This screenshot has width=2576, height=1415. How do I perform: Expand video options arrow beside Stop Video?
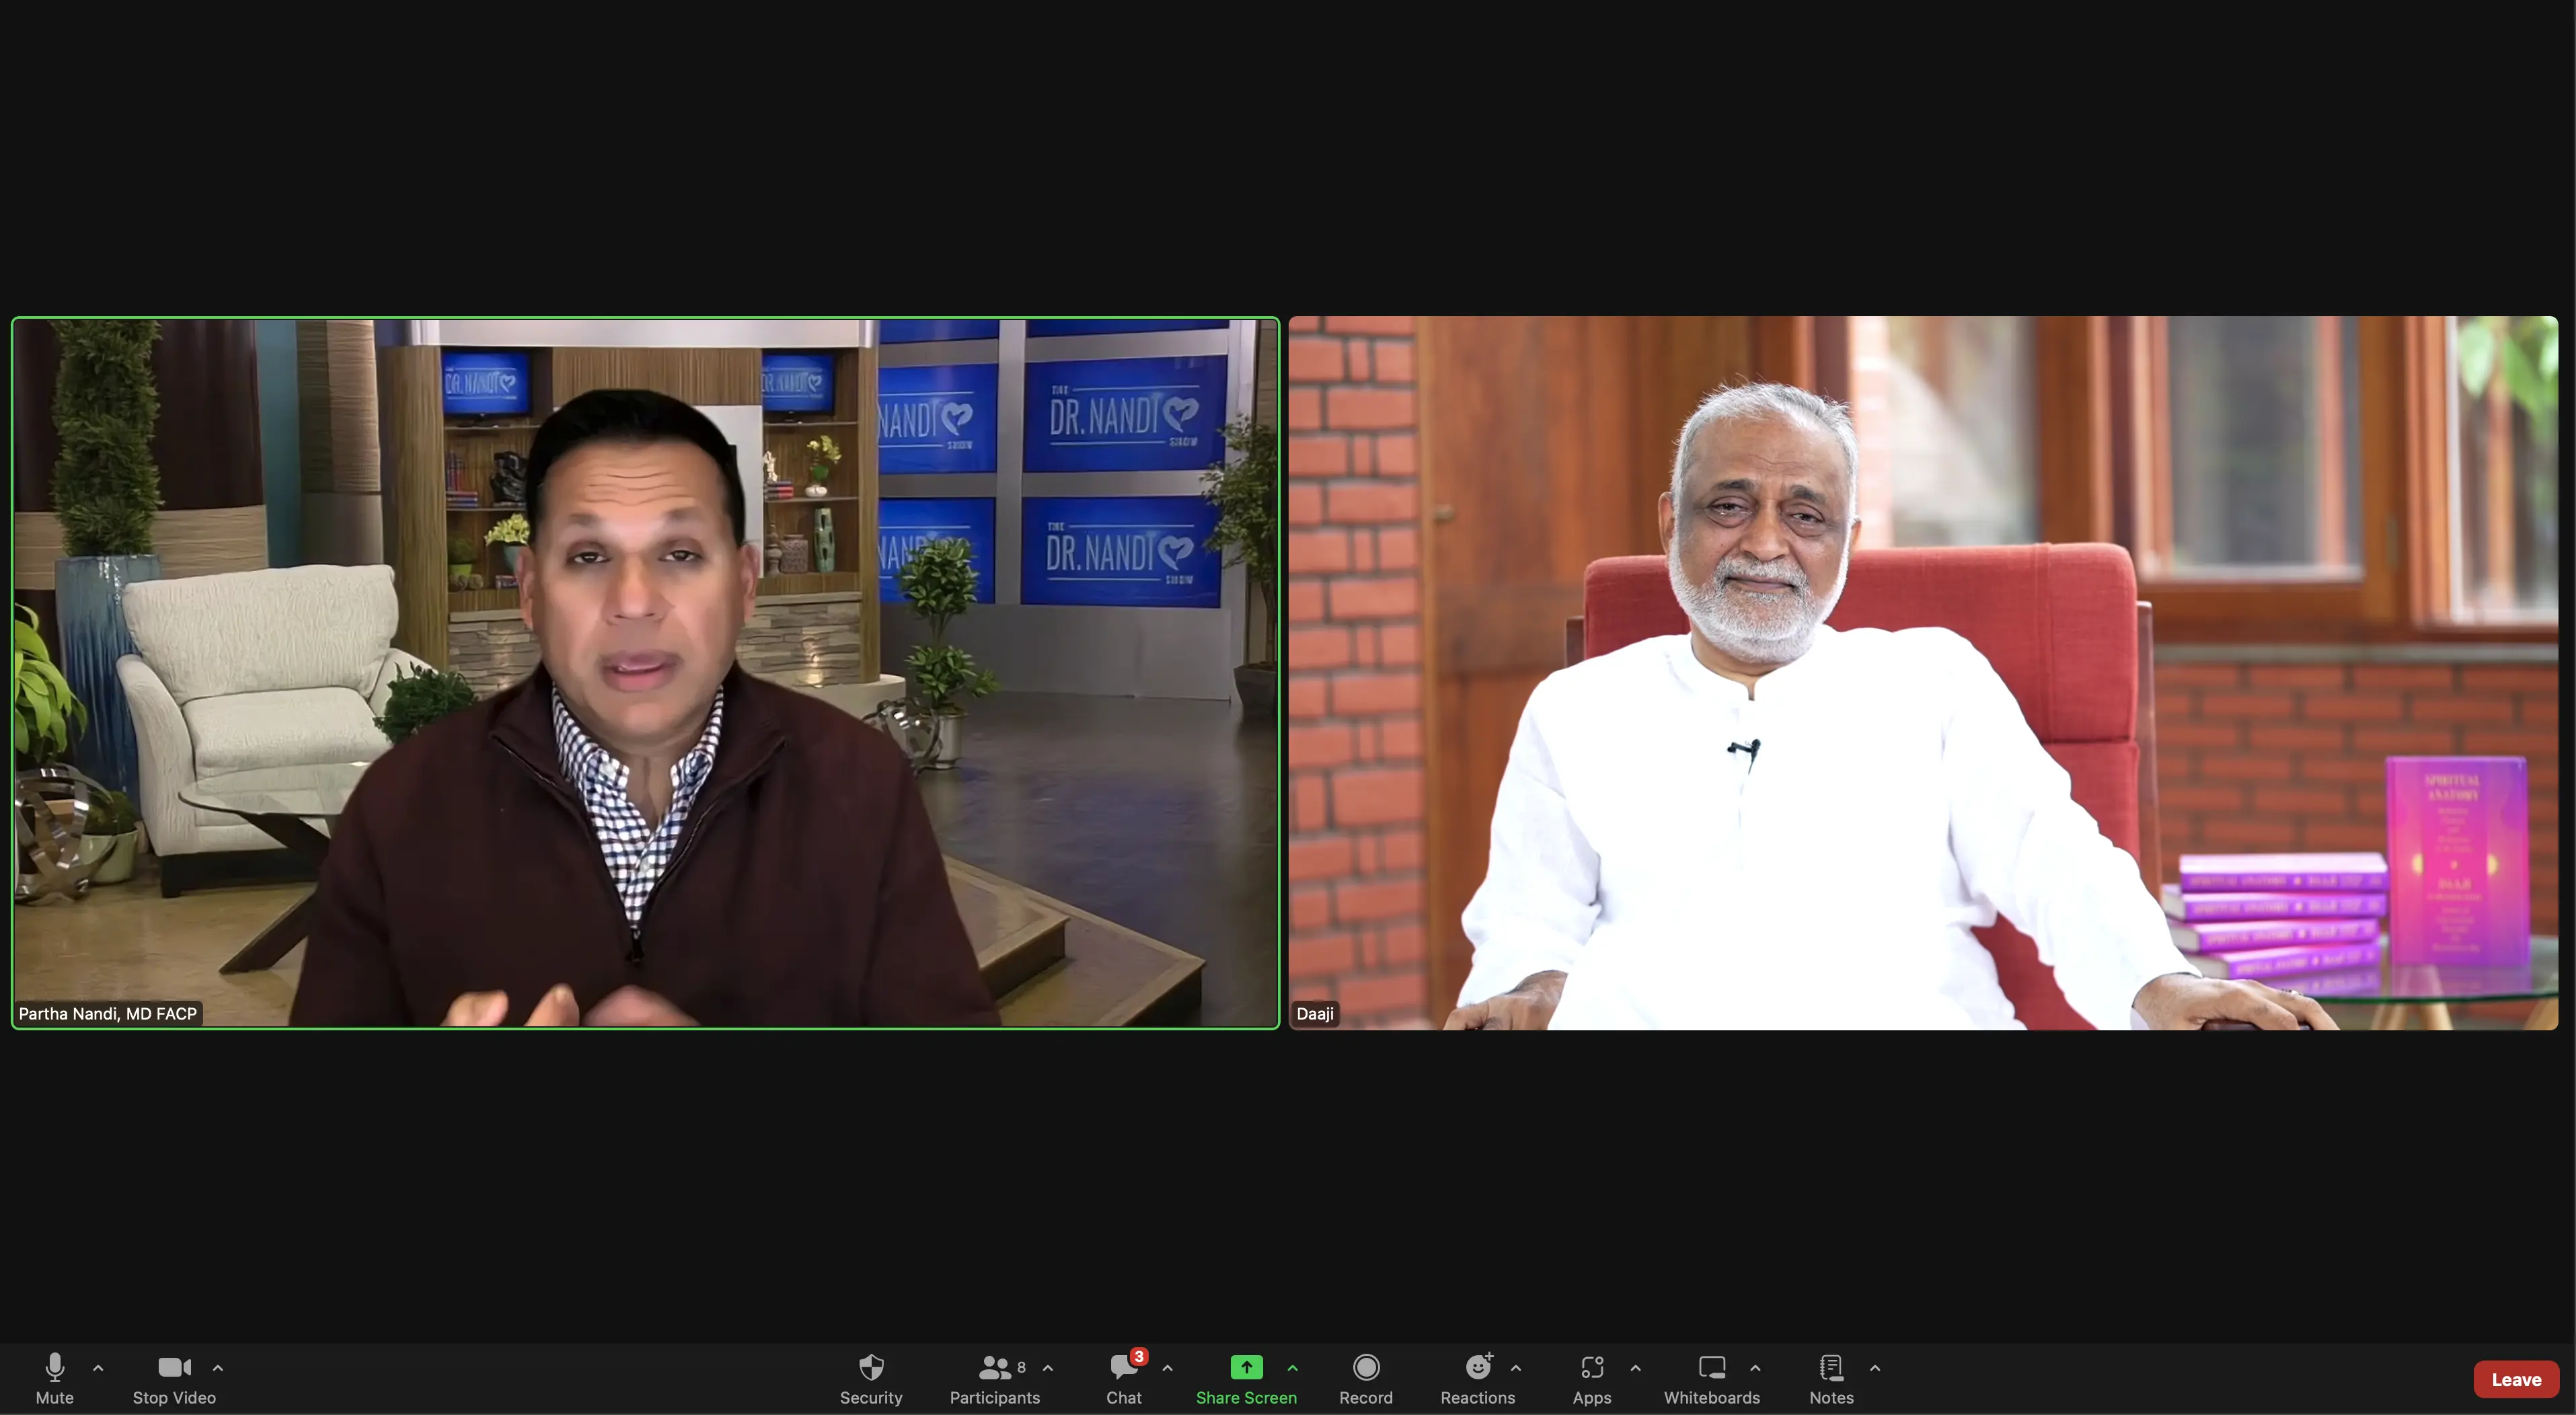point(218,1367)
